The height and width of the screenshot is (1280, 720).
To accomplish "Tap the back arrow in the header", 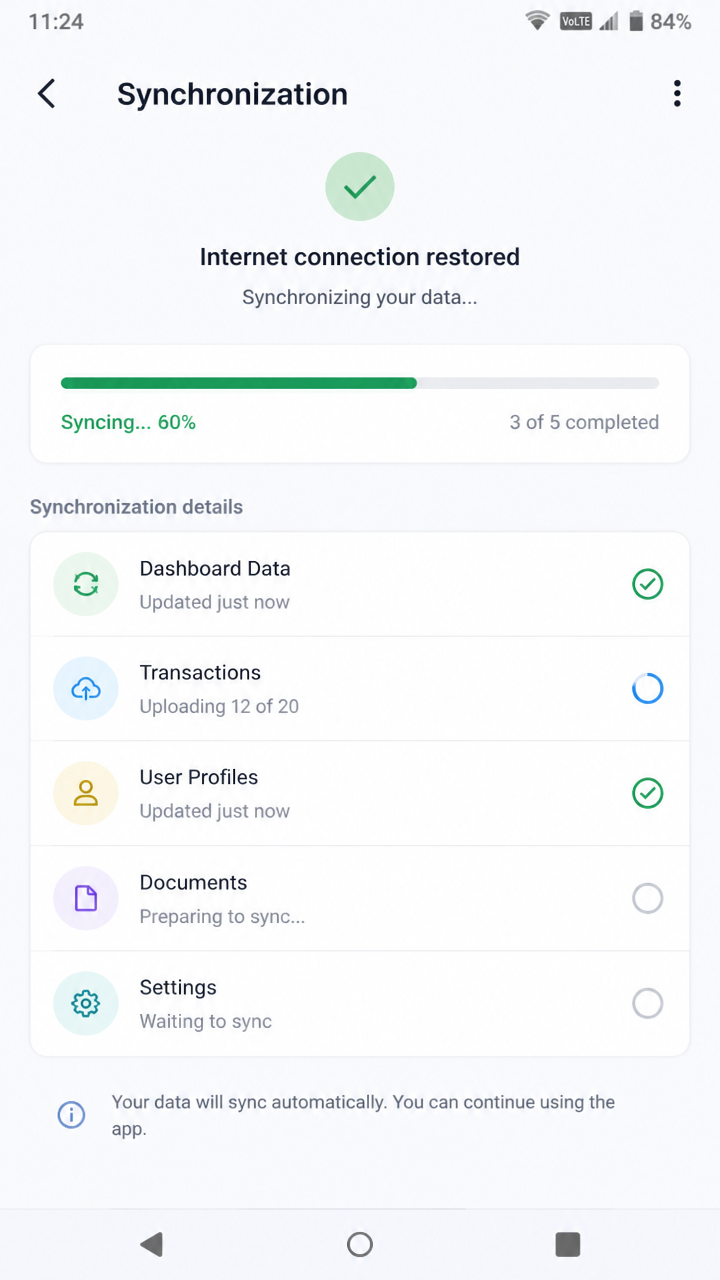I will (x=46, y=94).
